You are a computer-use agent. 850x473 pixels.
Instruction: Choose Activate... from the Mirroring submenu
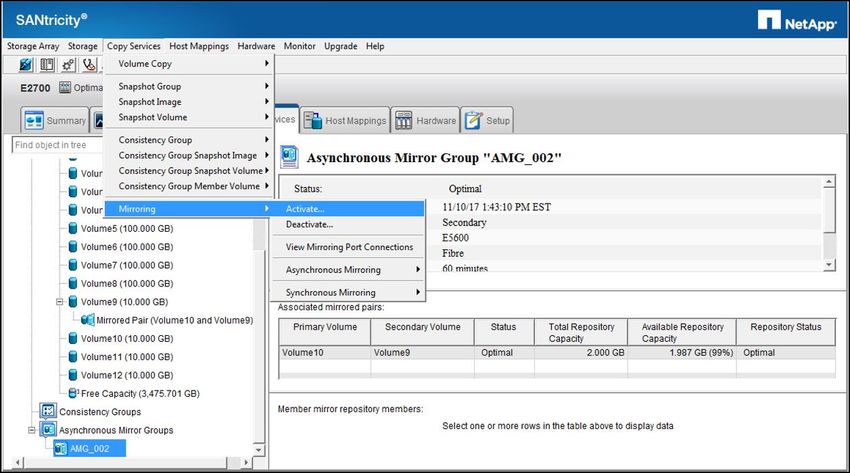pos(349,209)
